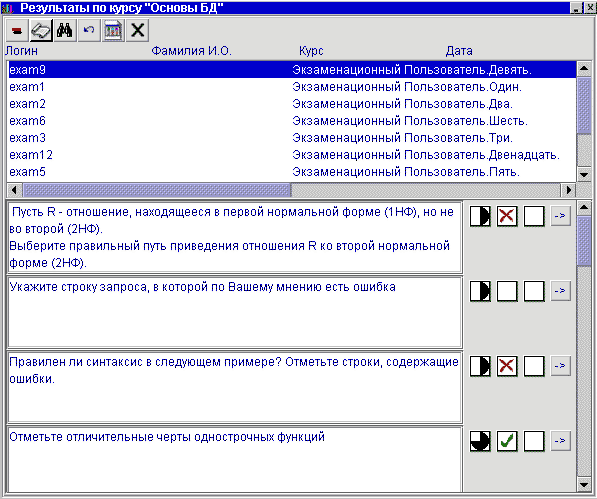The width and height of the screenshot is (597, 499).
Task: Select the exam12 user row
Action: click(x=292, y=155)
